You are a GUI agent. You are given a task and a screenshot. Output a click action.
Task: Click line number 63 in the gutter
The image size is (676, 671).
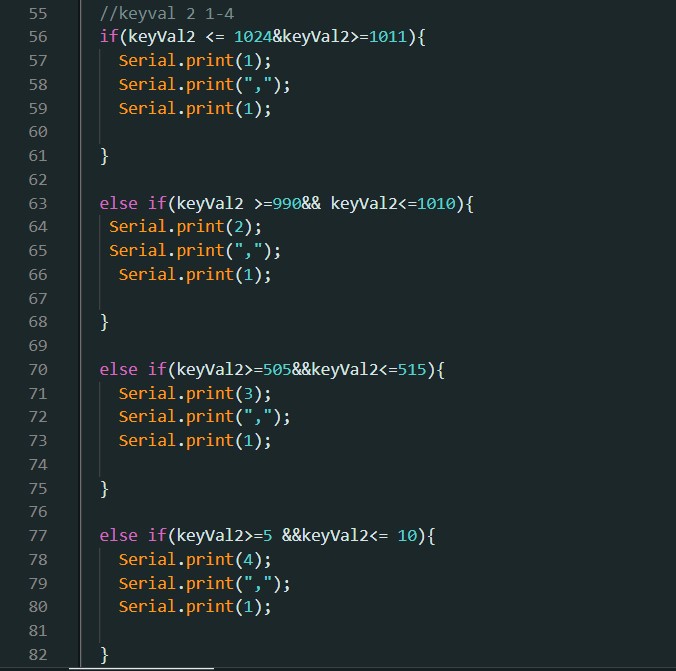click(38, 203)
